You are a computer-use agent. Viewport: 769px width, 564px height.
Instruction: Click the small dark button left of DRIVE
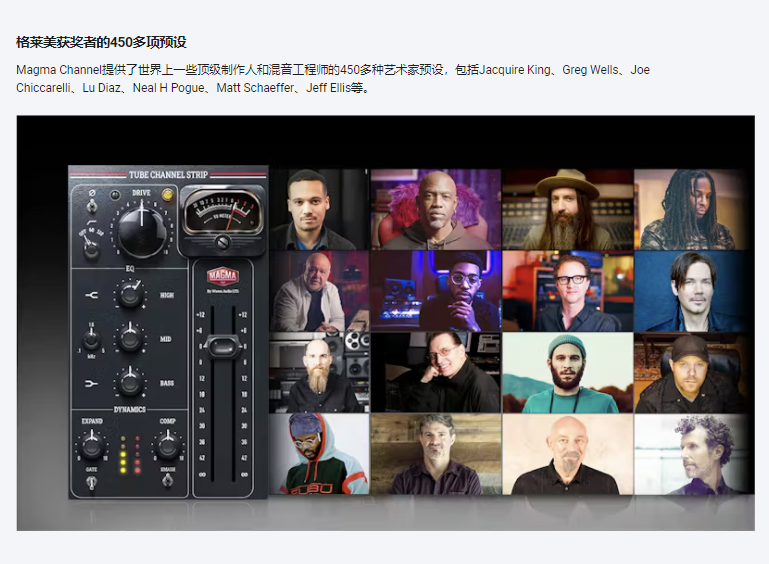(115, 195)
